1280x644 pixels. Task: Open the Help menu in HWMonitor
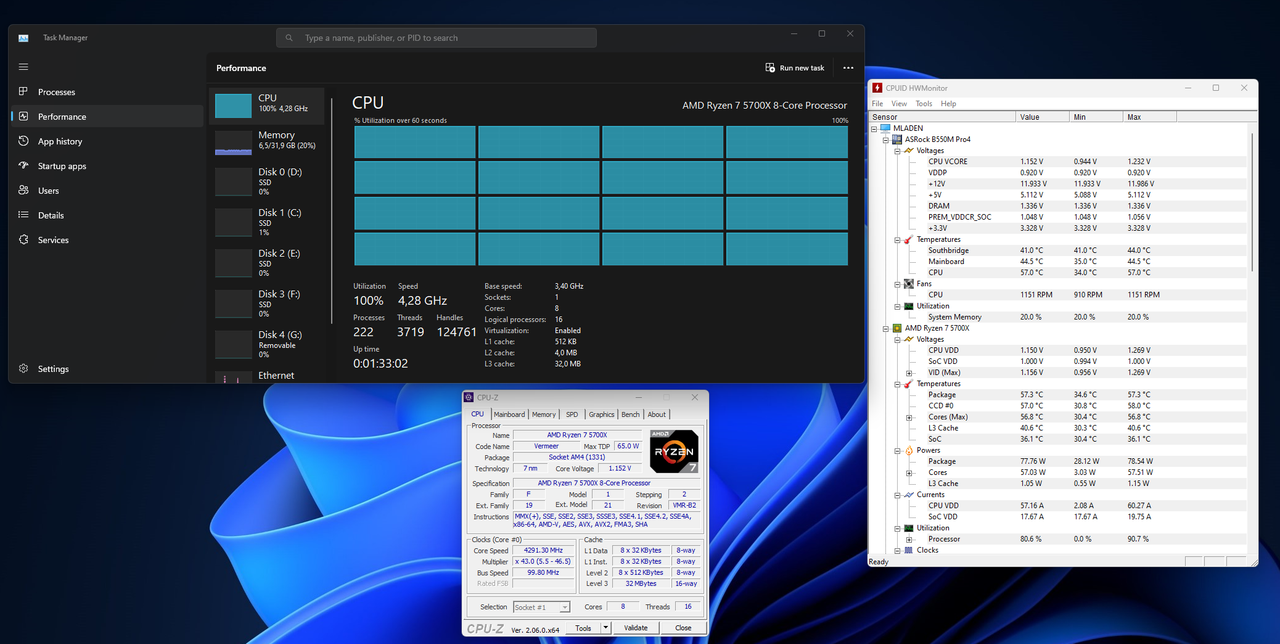(948, 104)
